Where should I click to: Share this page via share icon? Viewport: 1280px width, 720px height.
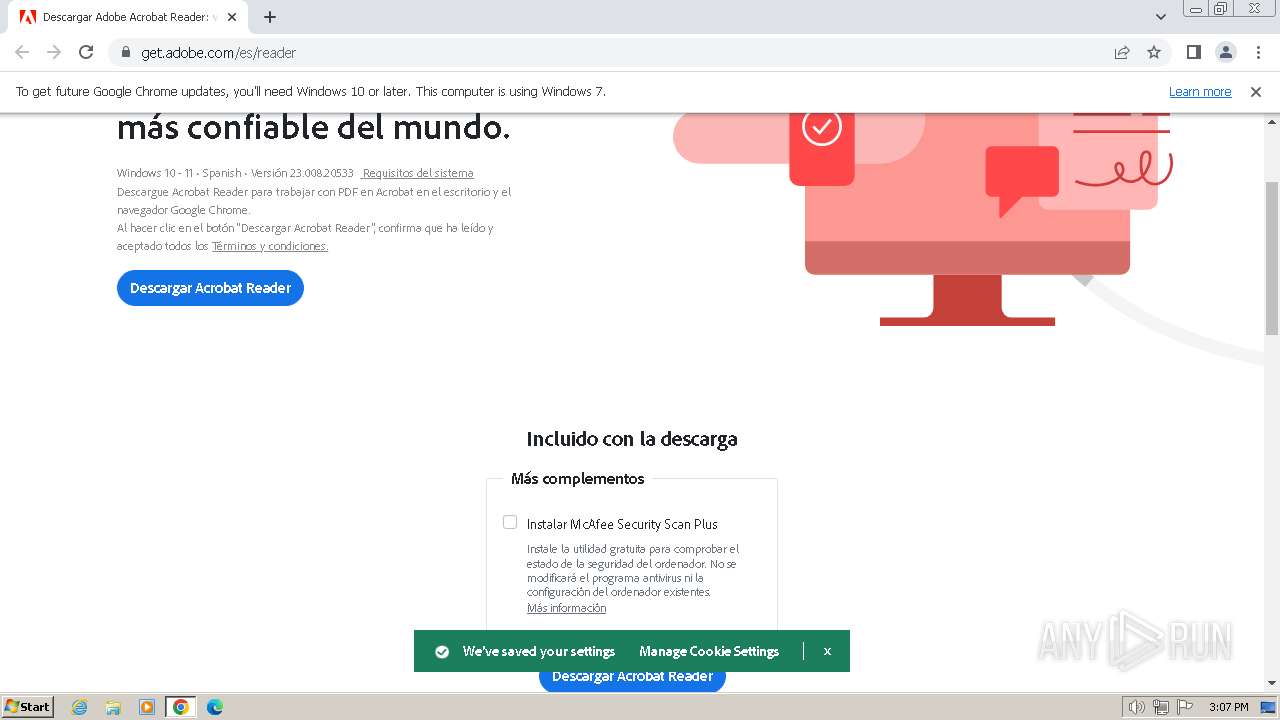1122,52
